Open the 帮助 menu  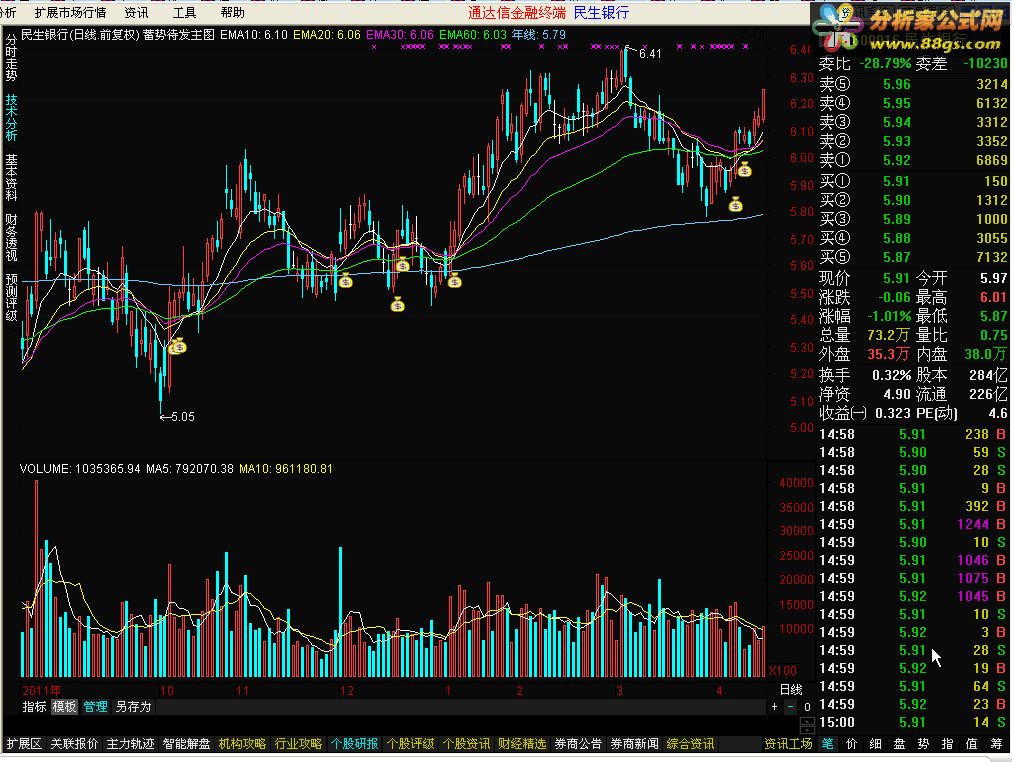232,12
